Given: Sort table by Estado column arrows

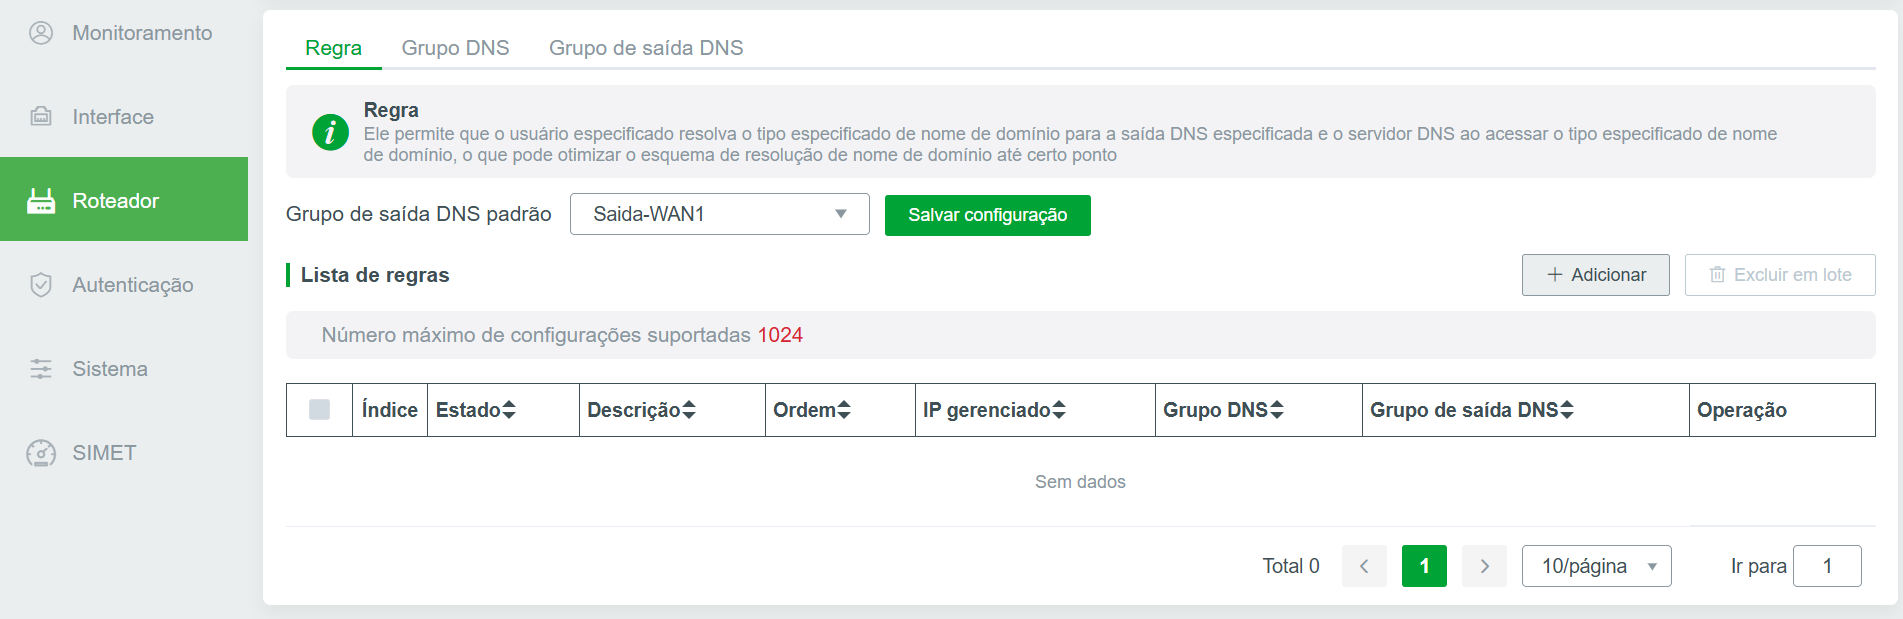Looking at the screenshot, I should click(x=509, y=410).
